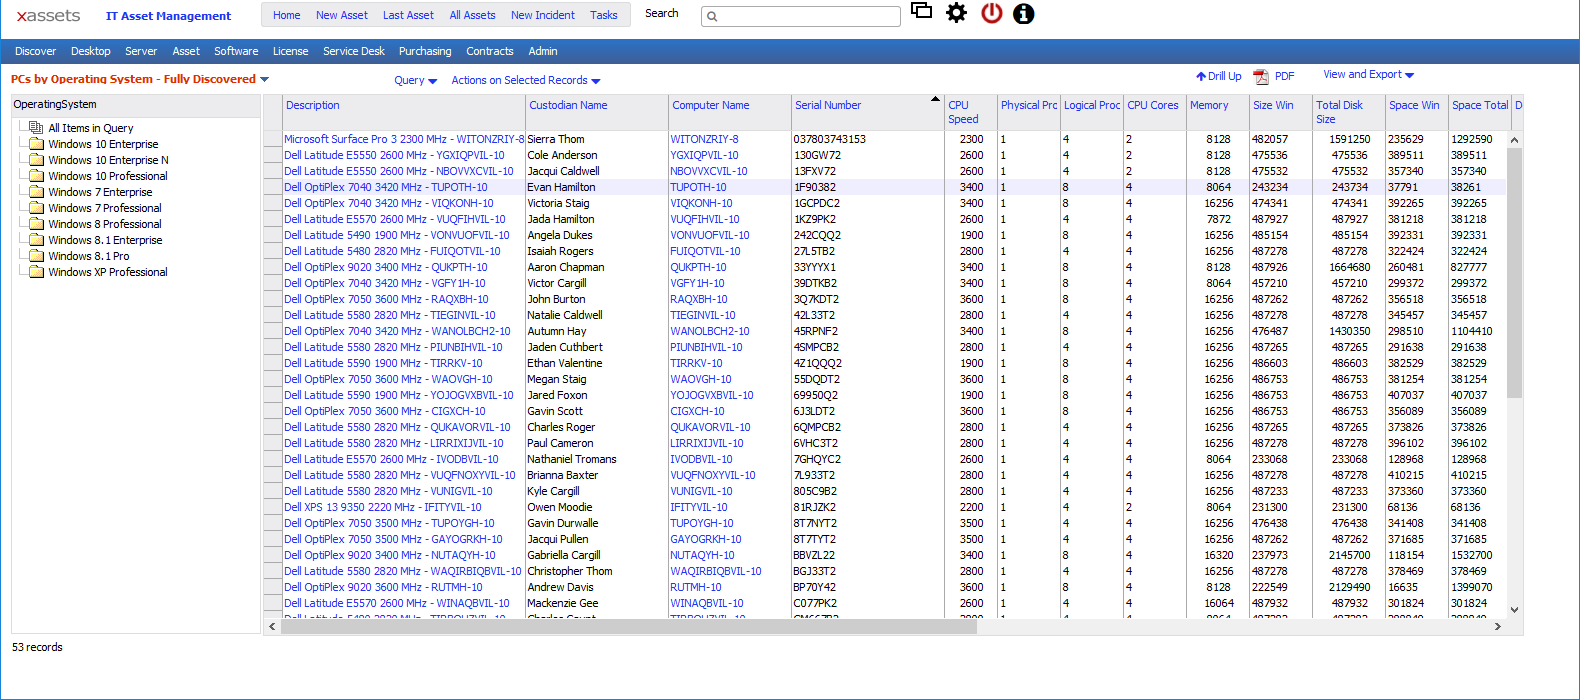Sort by Computer Name column header

[x=710, y=105]
